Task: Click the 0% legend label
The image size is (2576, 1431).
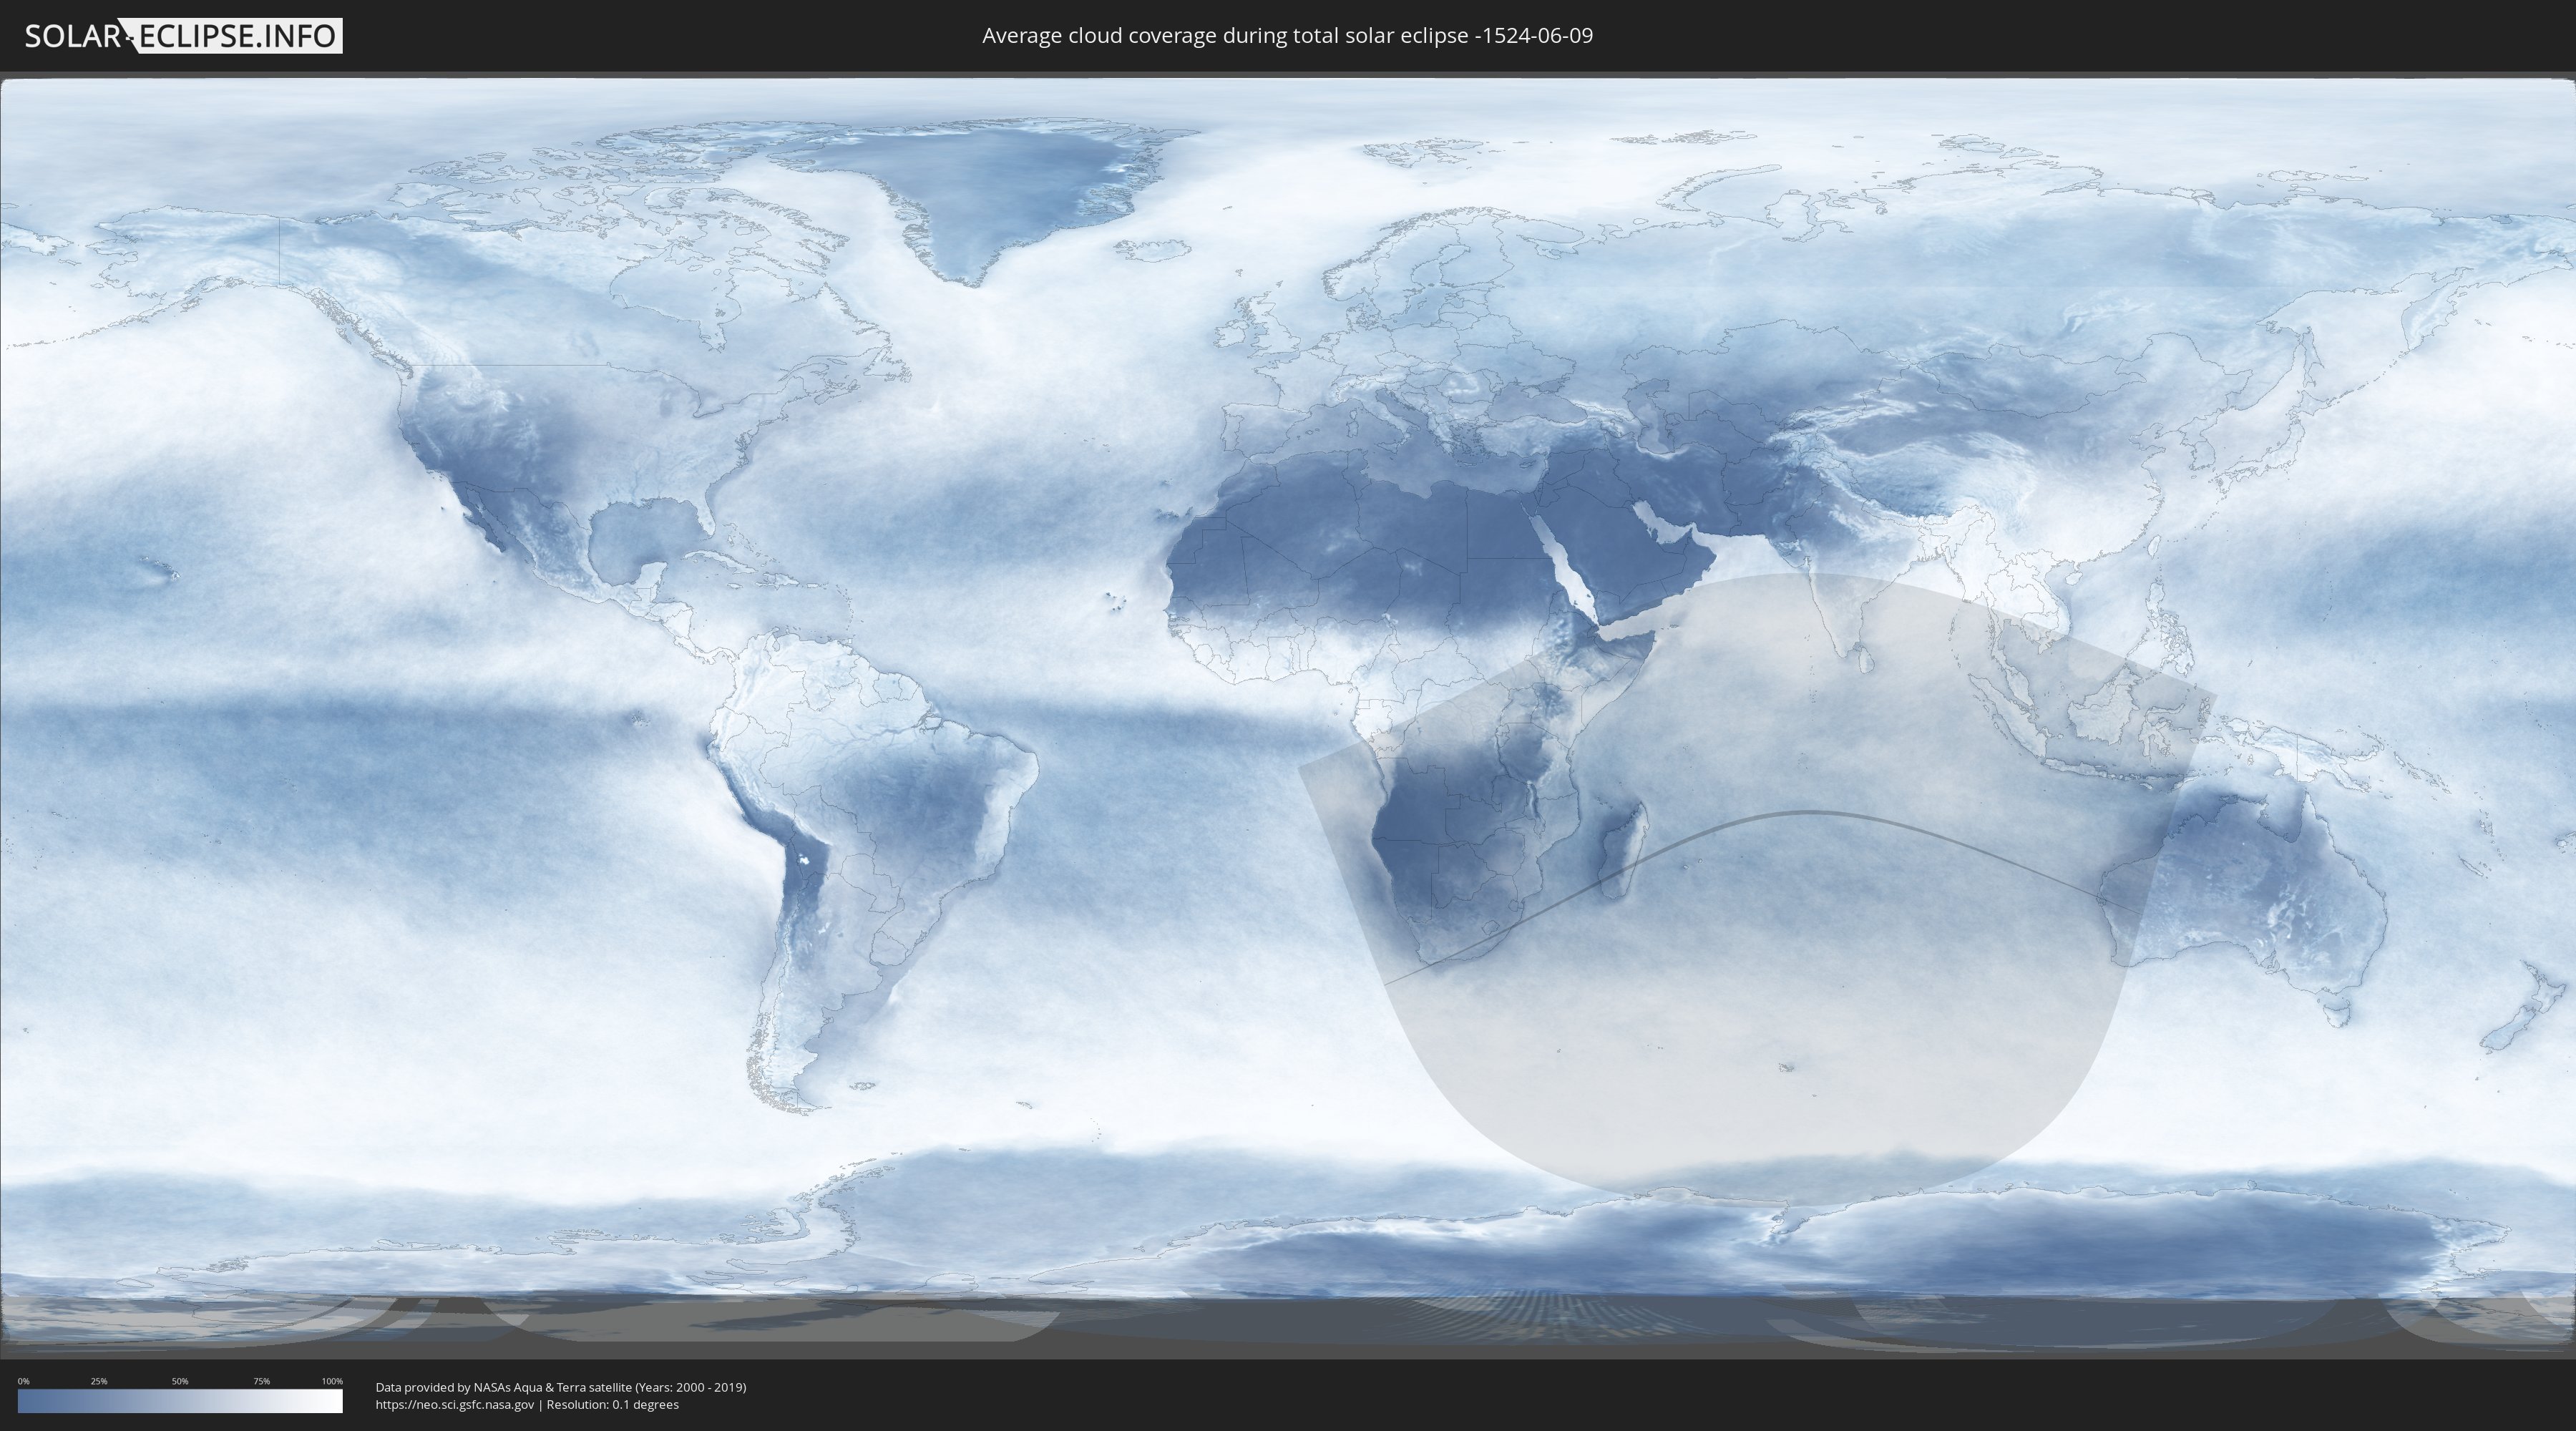Action: tap(23, 1381)
